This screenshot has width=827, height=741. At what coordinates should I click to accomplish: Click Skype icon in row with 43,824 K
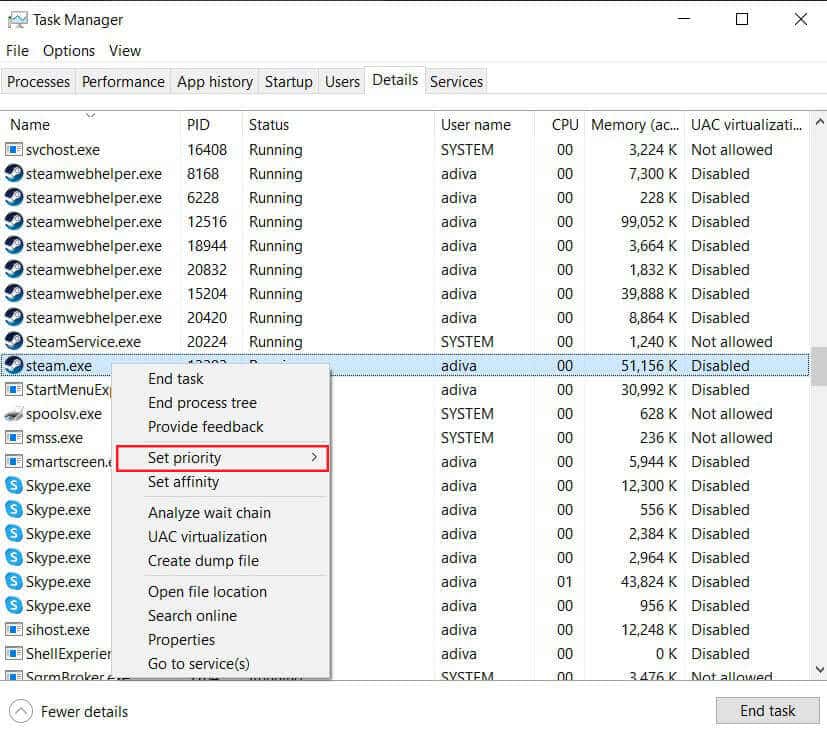14,581
